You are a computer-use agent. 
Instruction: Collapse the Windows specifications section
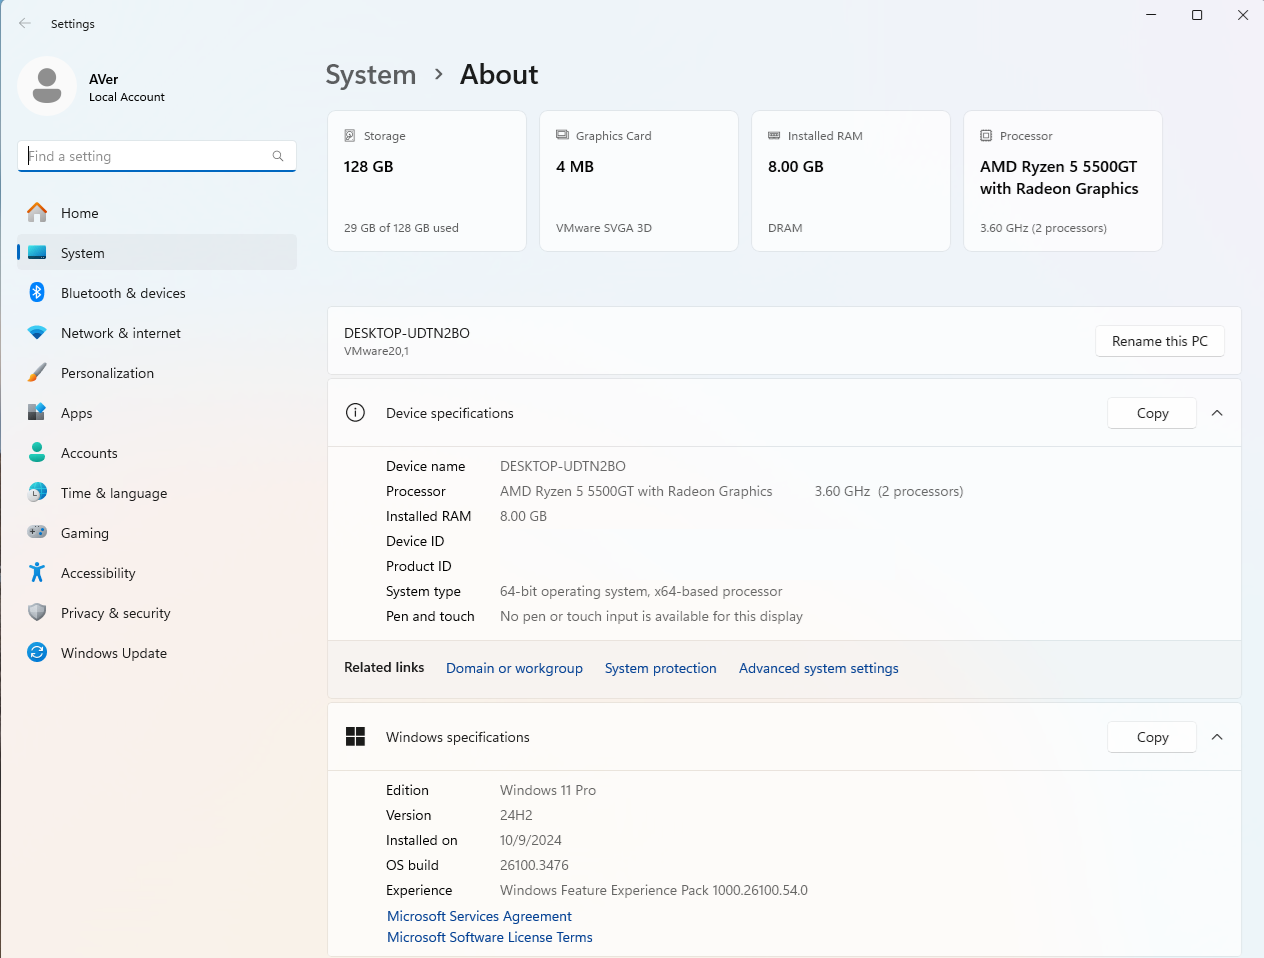(1217, 737)
